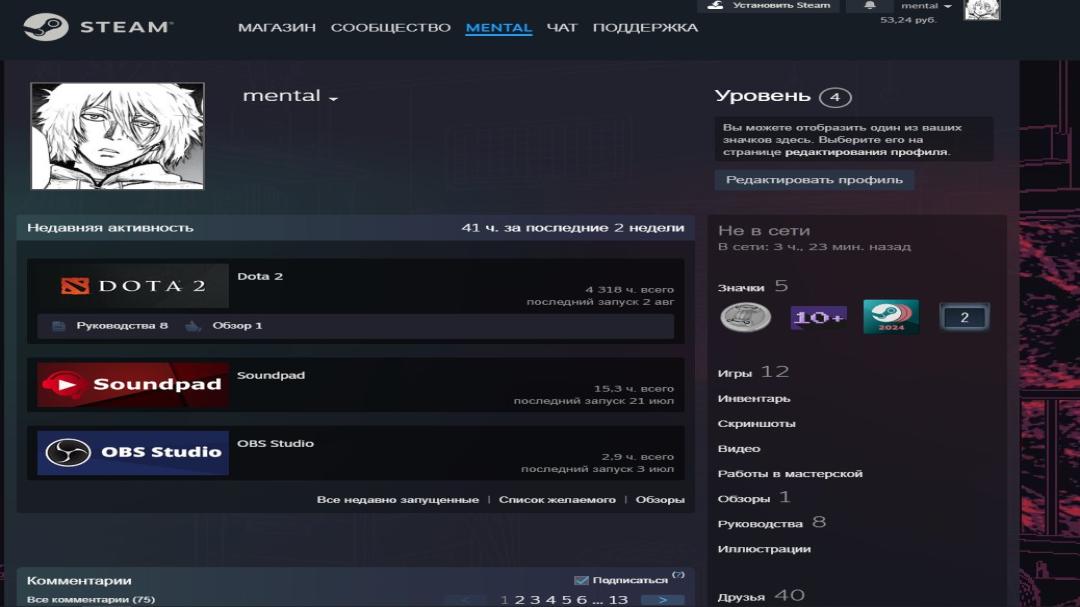Open the ЧАТ menu item
This screenshot has height=607, width=1080.
562,28
